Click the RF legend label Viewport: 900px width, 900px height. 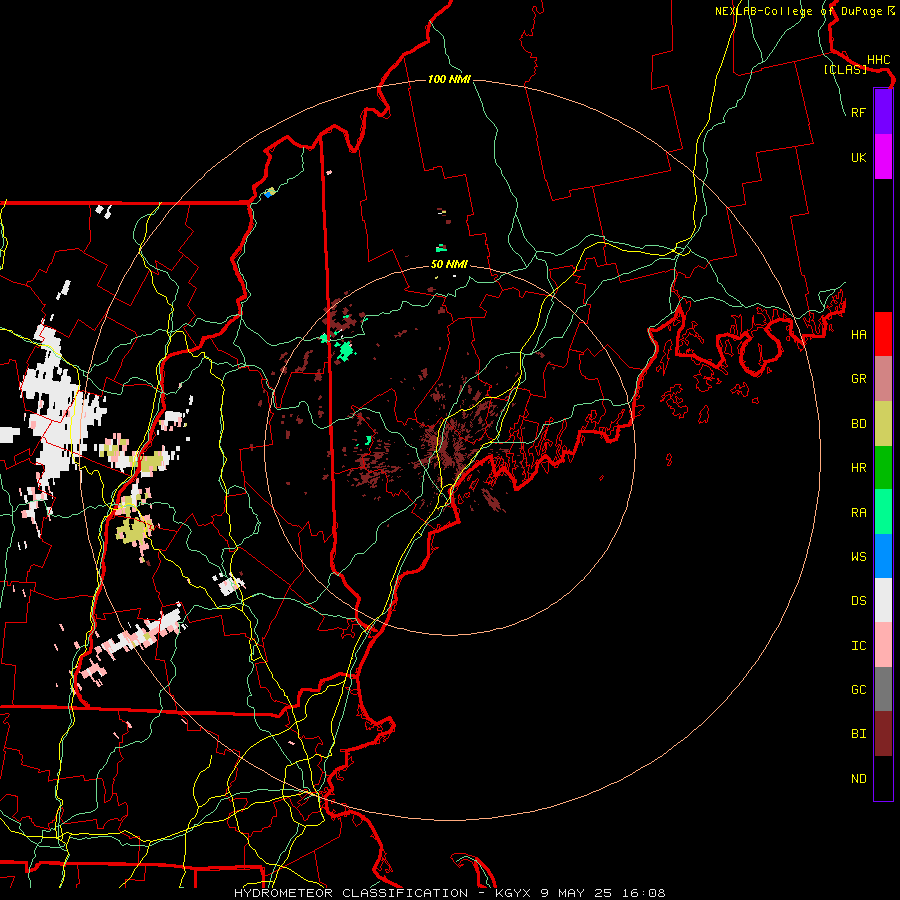pos(858,112)
